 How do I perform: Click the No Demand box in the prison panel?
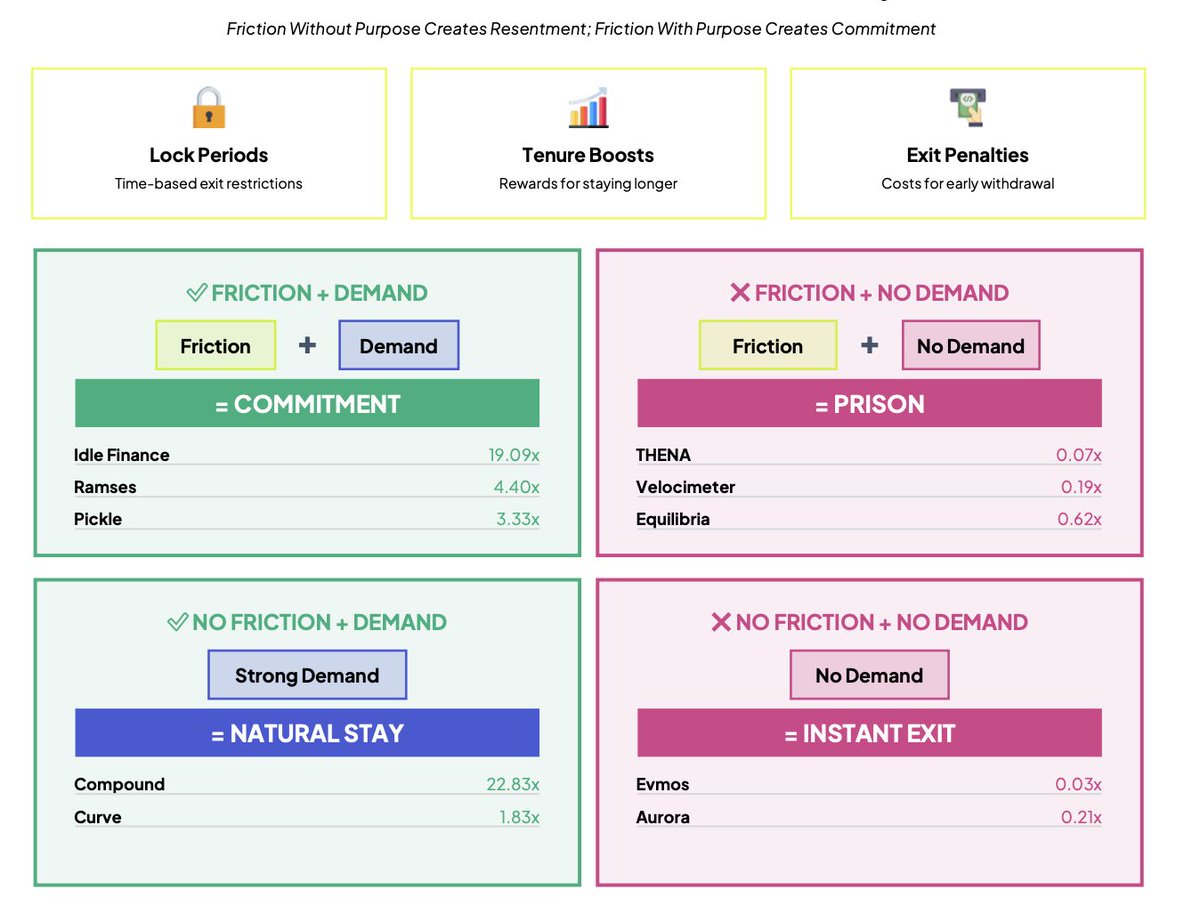coord(970,346)
